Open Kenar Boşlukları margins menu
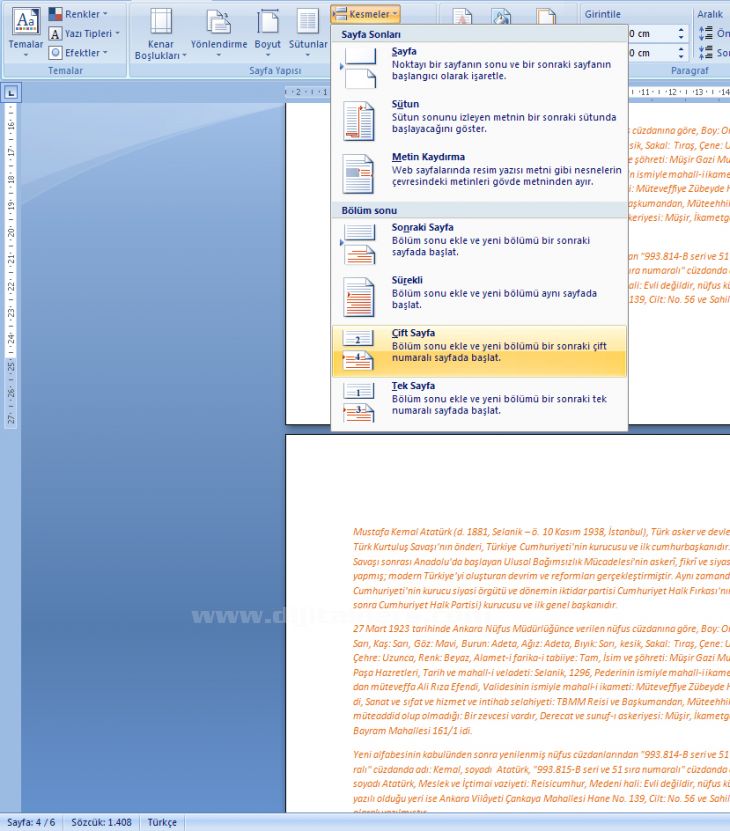 (161, 34)
